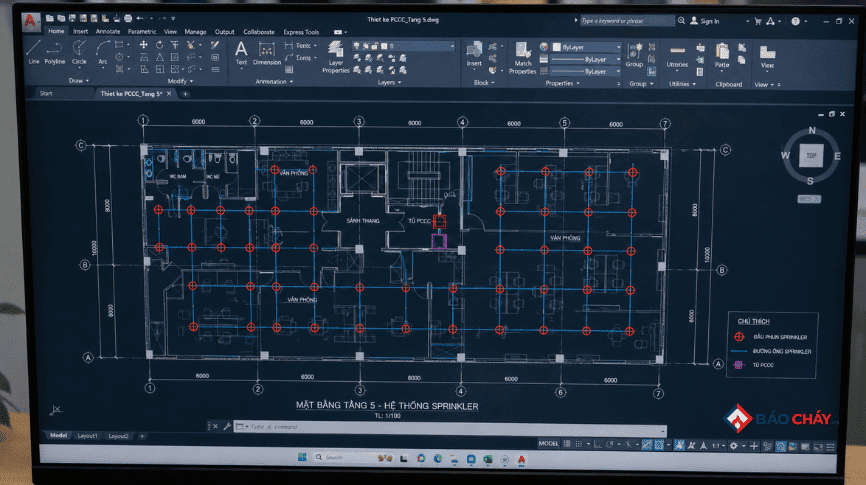The height and width of the screenshot is (485, 866).
Task: Activate the Move tool in Modify panel
Action: pyautogui.click(x=144, y=45)
